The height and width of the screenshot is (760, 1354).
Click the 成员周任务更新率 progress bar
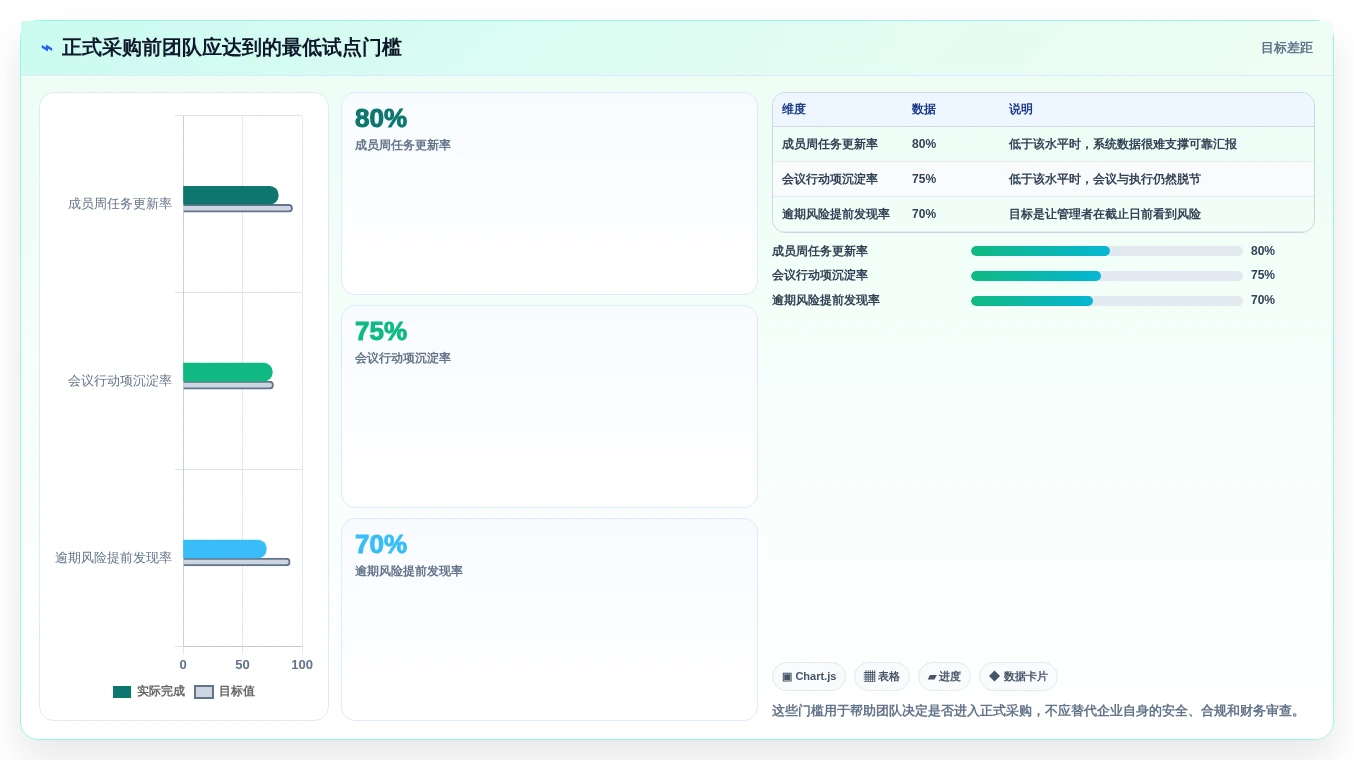(x=1106, y=251)
